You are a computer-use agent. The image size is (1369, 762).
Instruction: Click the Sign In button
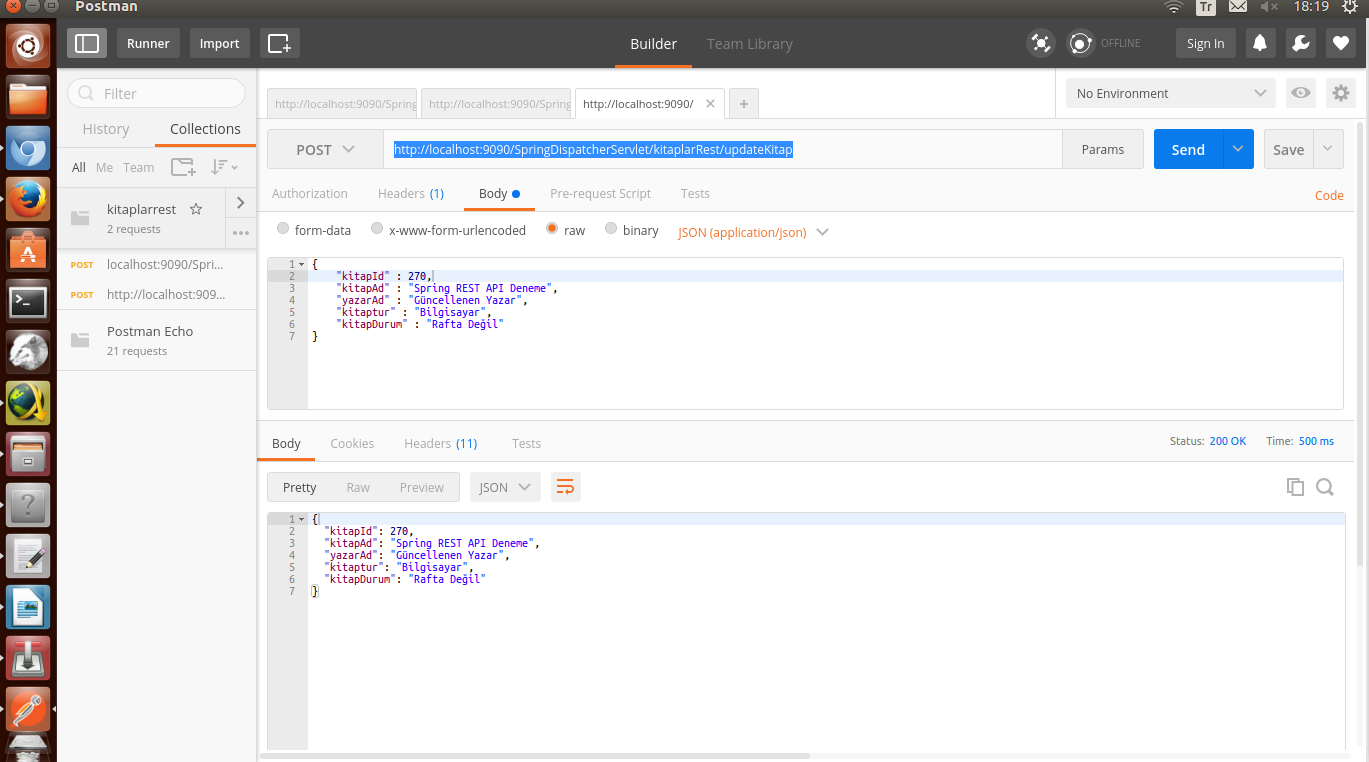click(1205, 43)
